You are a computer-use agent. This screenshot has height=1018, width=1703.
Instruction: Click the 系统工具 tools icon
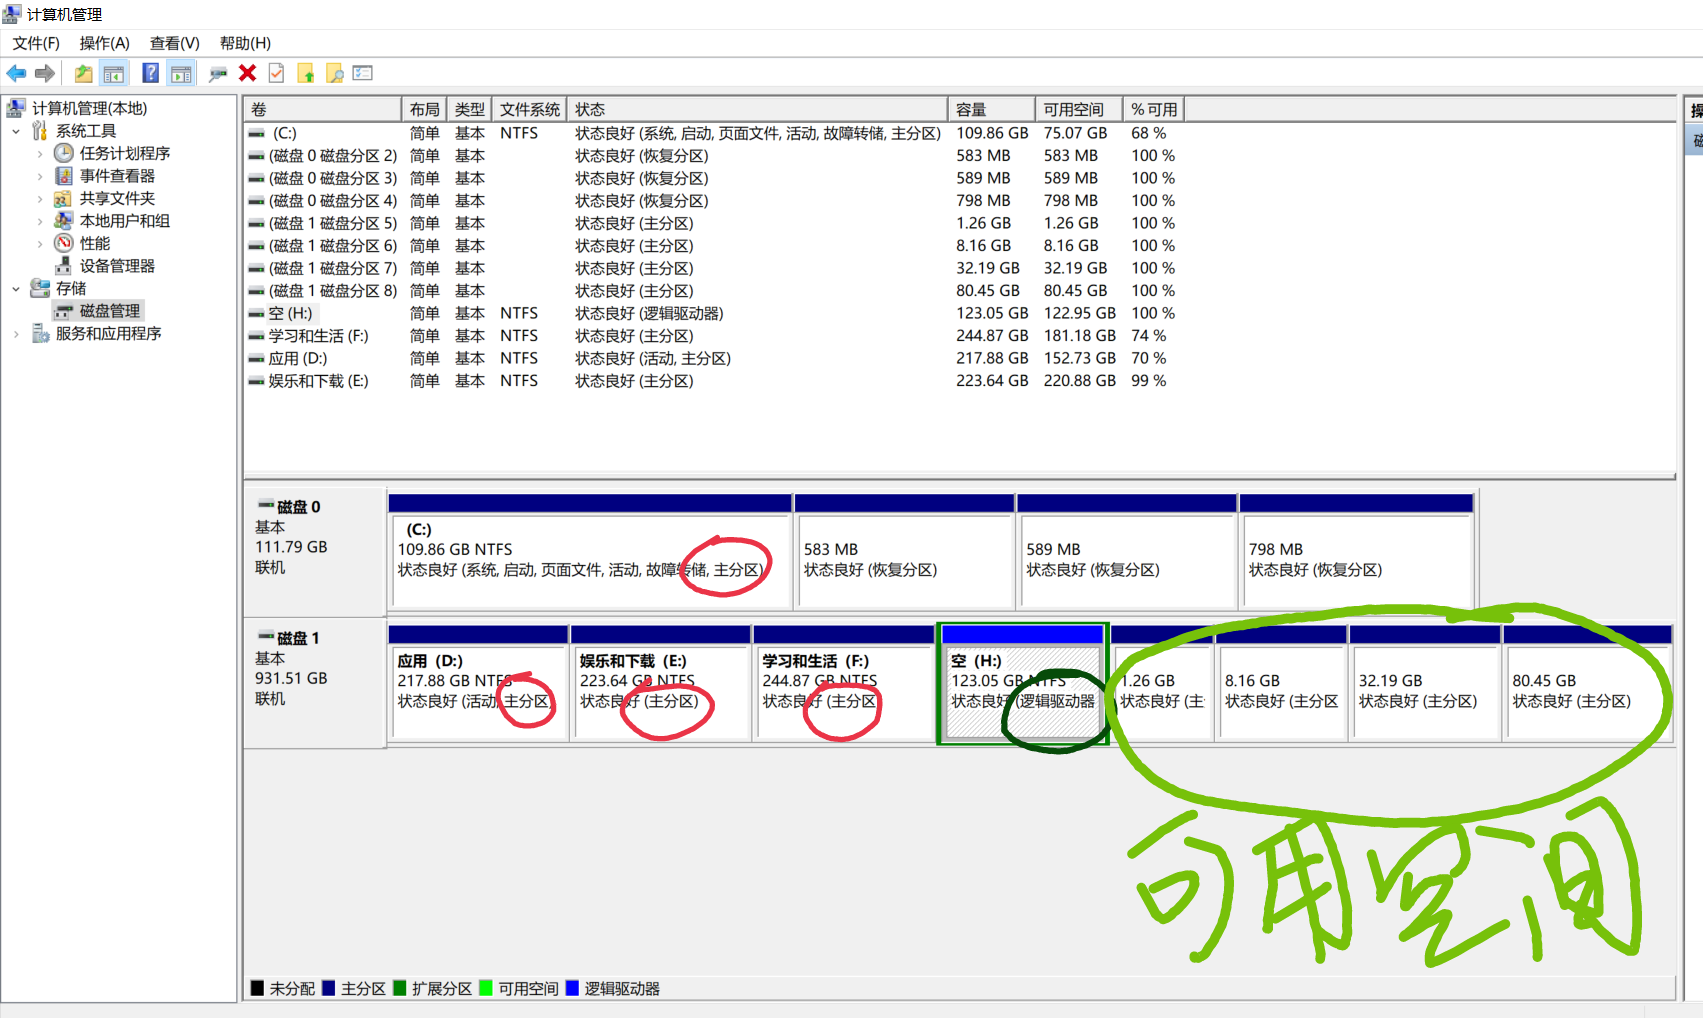point(40,131)
